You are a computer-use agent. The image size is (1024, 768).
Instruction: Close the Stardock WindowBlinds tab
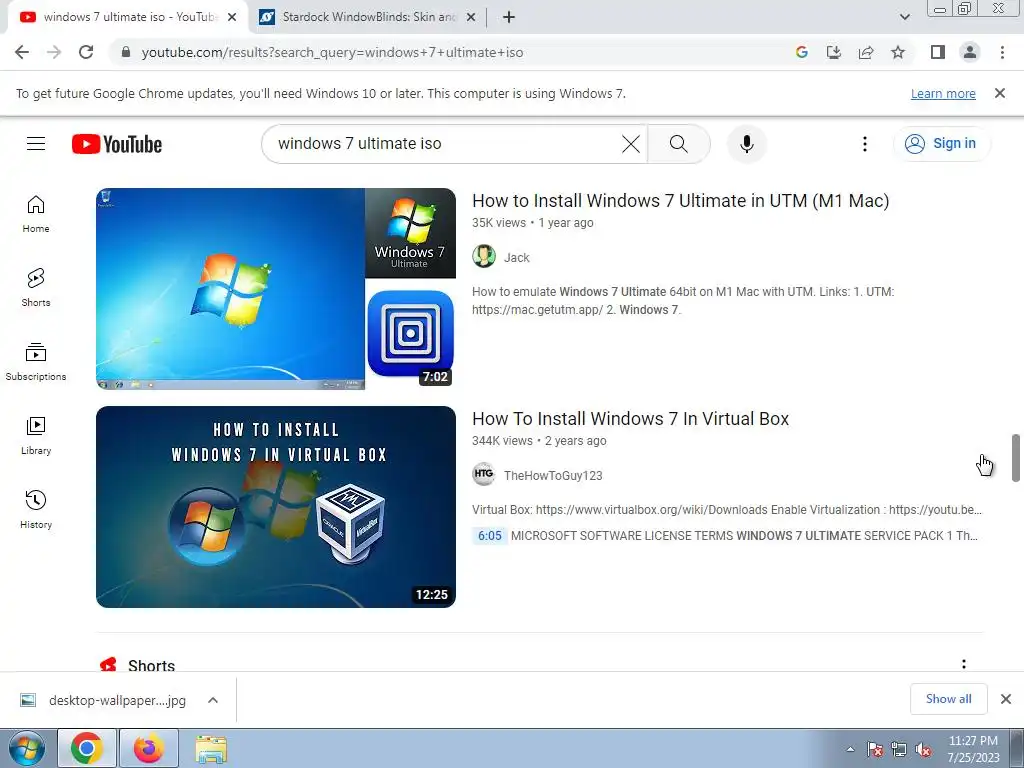pos(470,18)
